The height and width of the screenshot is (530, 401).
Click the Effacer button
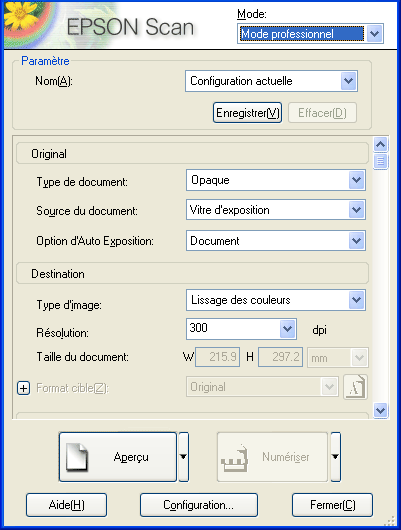coord(322,113)
